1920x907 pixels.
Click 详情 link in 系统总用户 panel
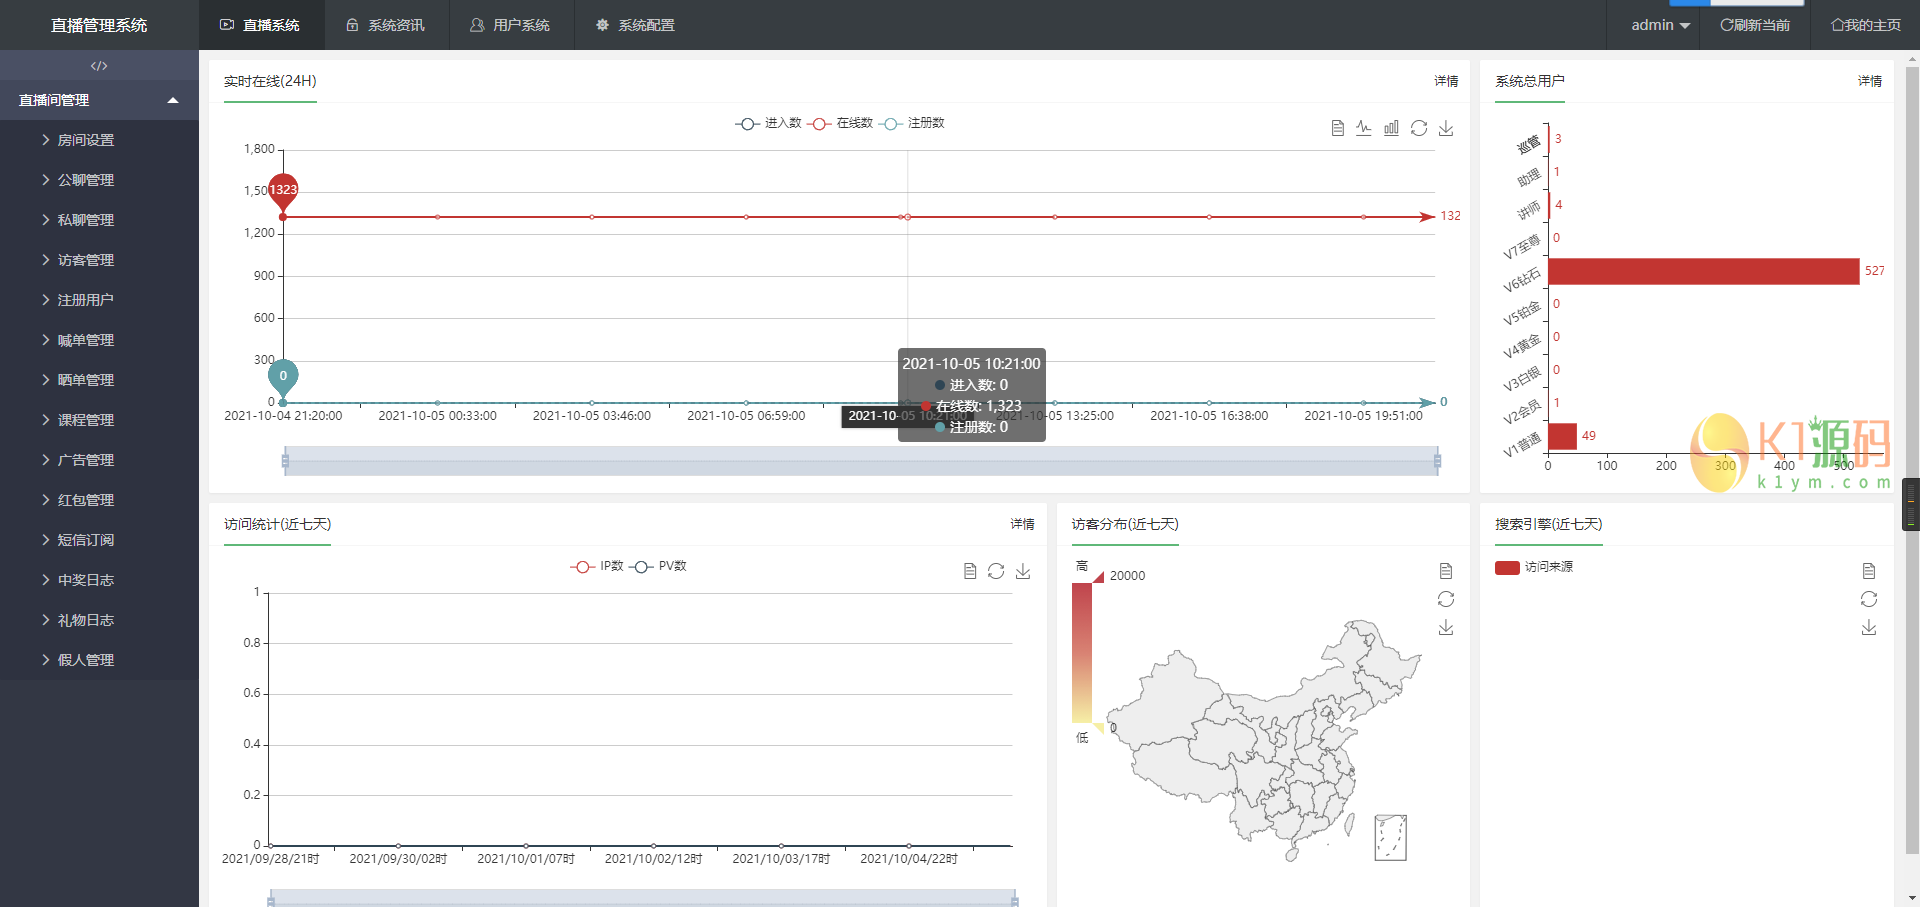(x=1869, y=81)
